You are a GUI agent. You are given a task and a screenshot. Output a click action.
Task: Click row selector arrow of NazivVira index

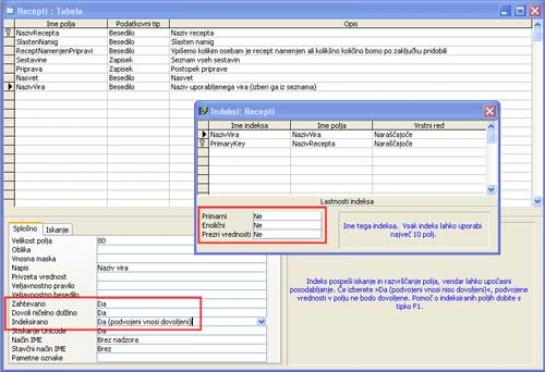point(203,134)
